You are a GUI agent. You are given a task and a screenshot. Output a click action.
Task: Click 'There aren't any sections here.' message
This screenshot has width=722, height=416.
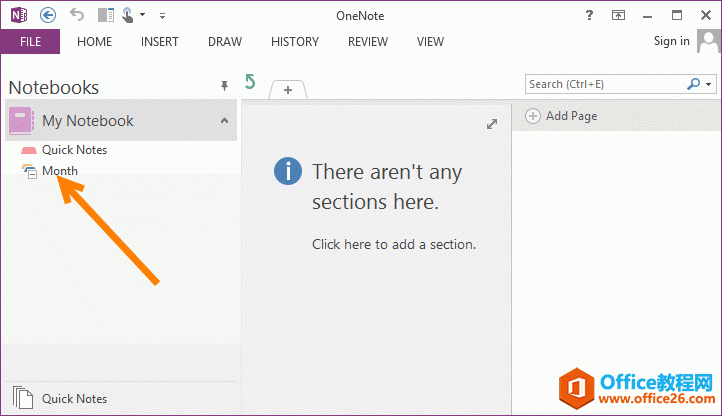pyautogui.click(x=387, y=187)
